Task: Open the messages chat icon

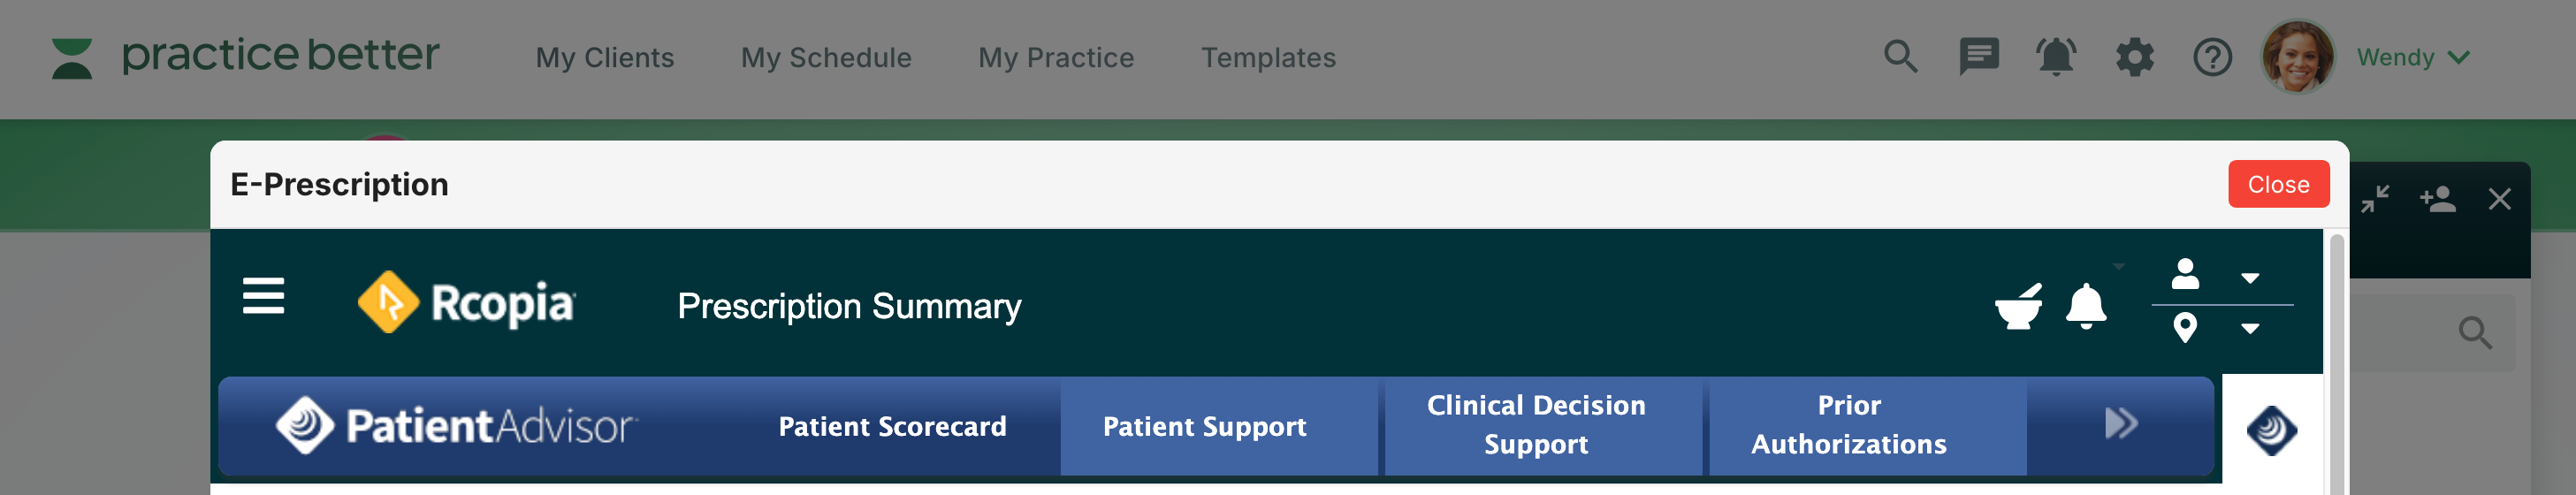Action: point(1978,57)
